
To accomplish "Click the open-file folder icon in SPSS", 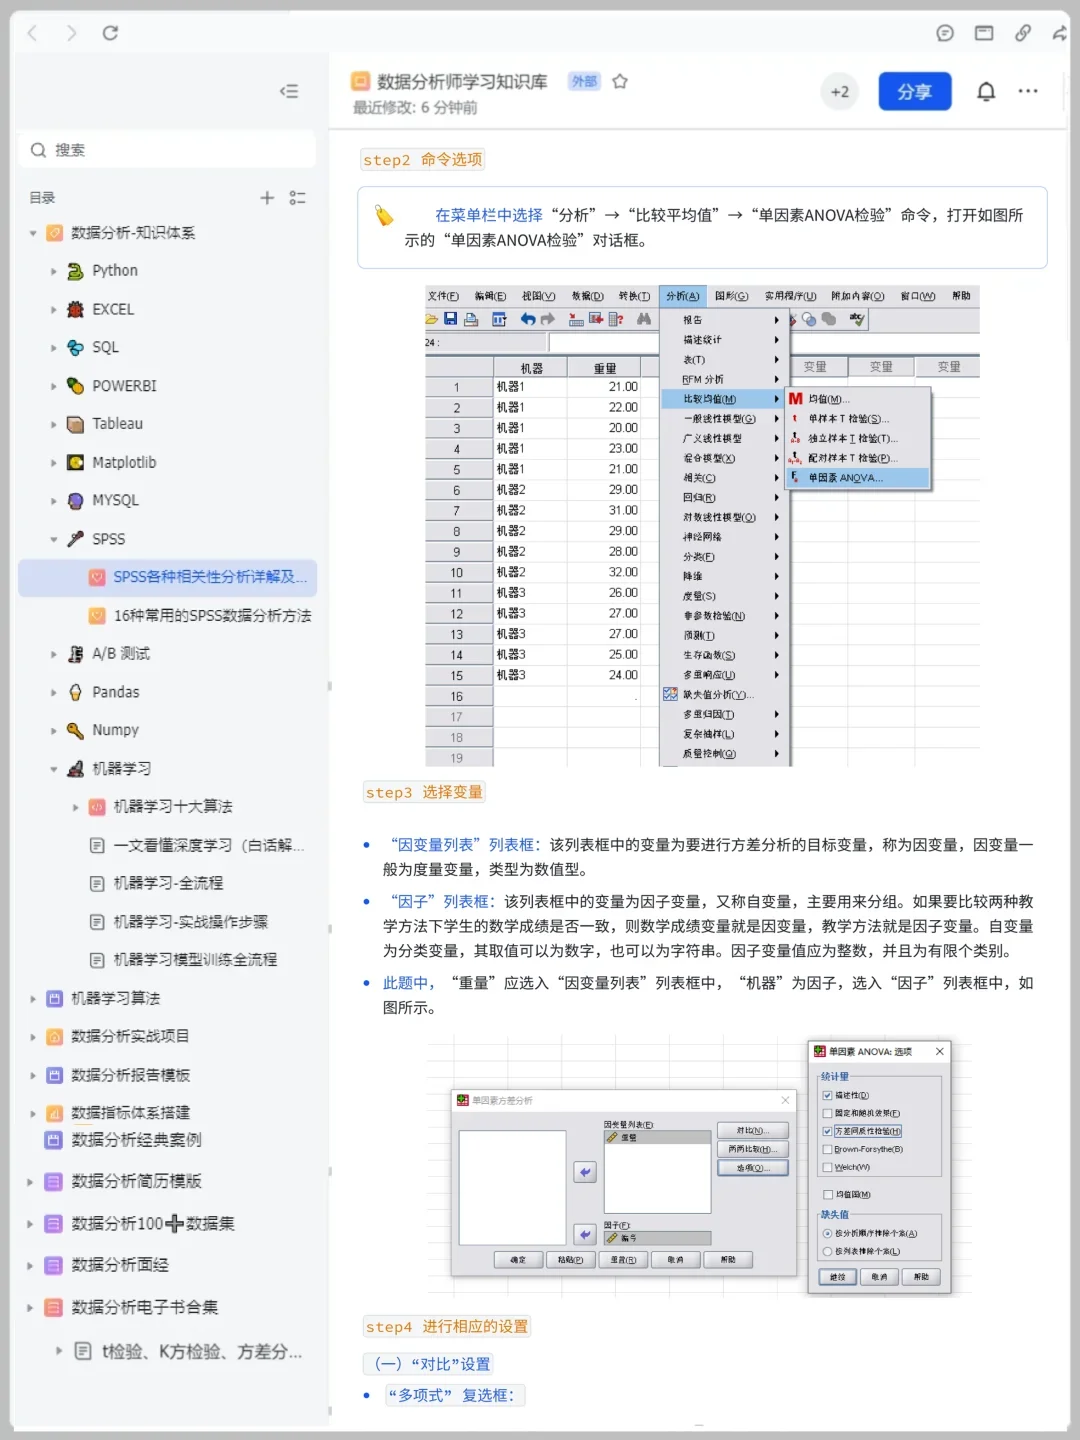I will (431, 318).
